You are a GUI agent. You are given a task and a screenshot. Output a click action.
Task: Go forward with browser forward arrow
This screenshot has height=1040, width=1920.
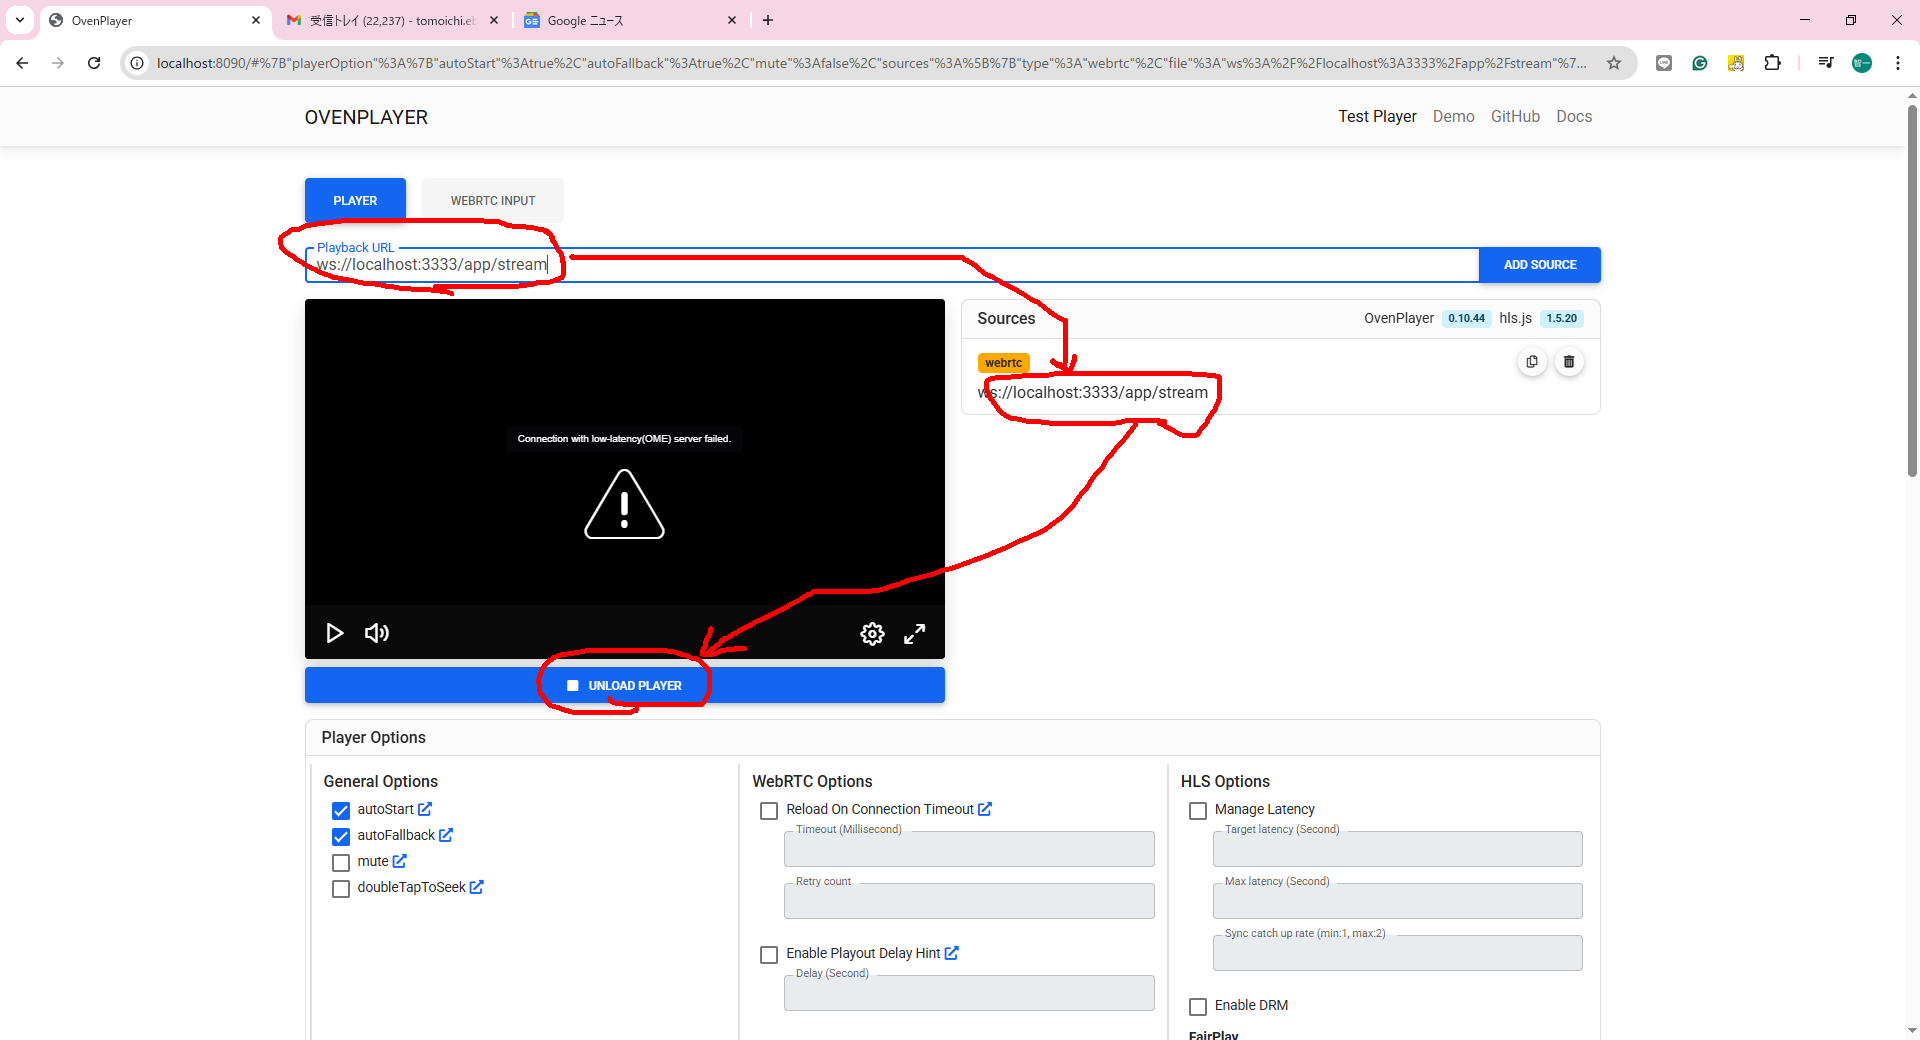58,63
